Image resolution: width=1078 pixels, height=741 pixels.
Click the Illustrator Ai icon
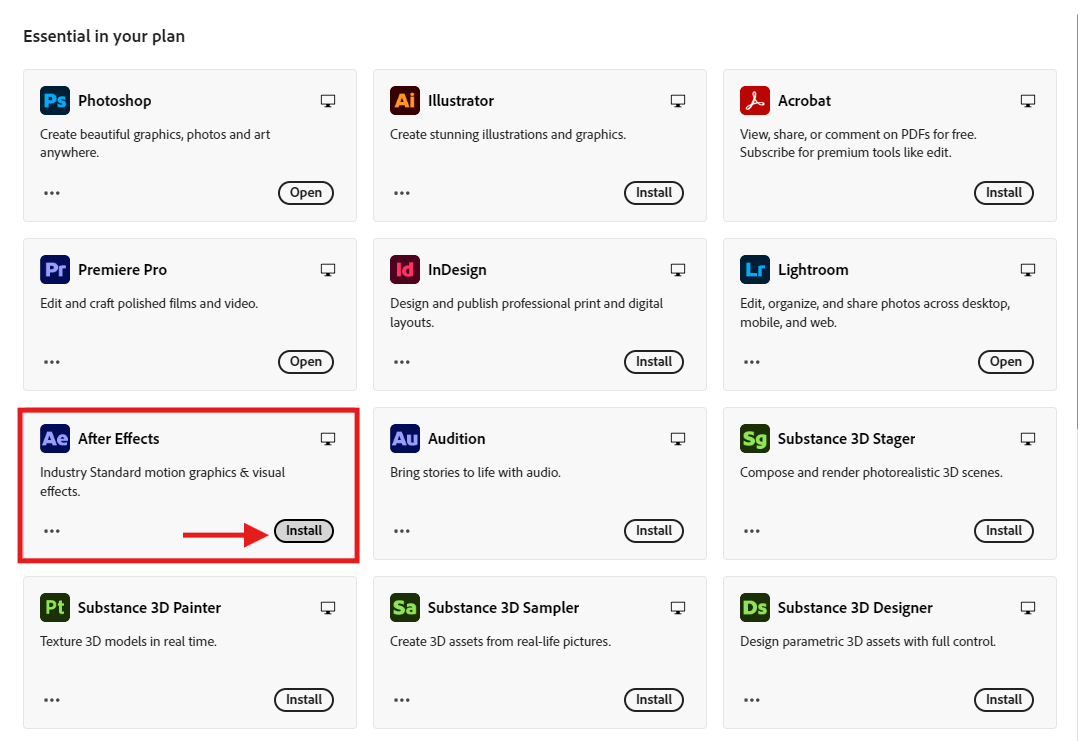[405, 101]
